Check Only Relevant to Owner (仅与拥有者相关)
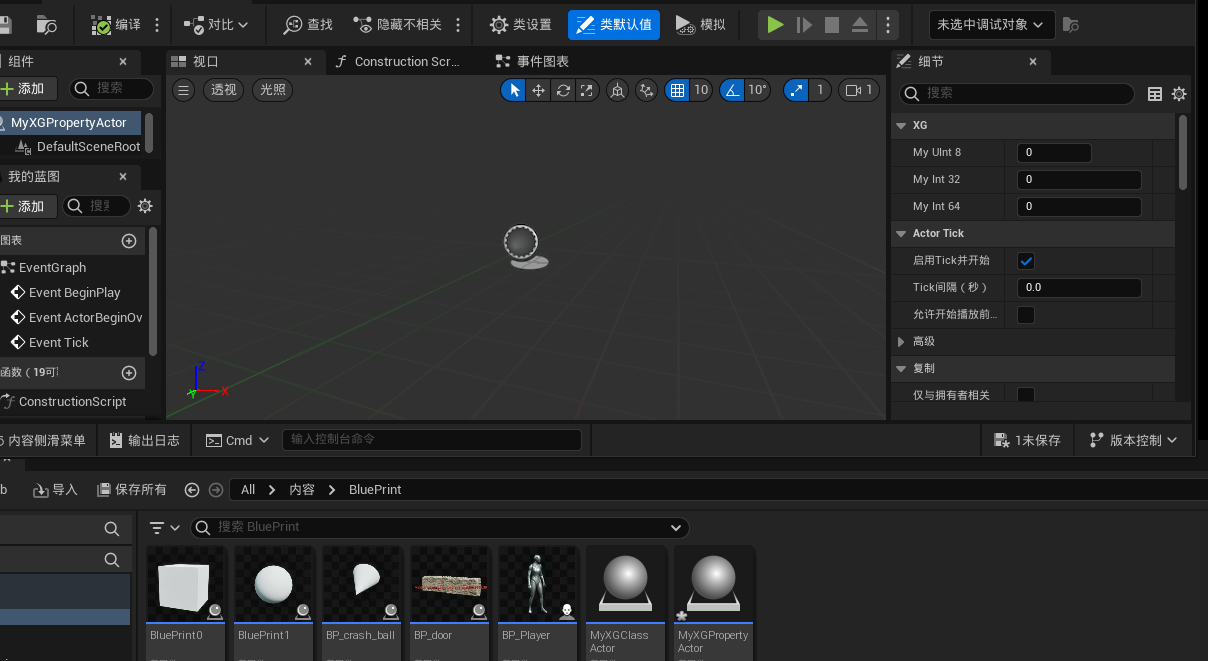1208x661 pixels. (1026, 395)
